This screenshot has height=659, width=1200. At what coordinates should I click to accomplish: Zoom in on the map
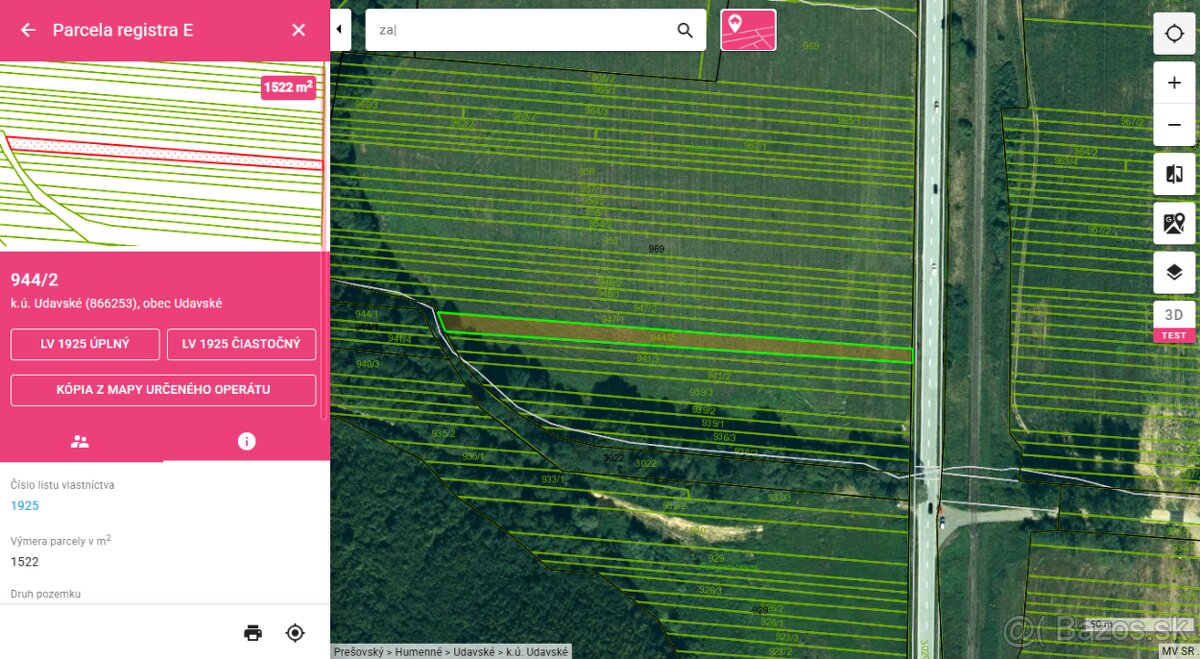pos(1174,83)
